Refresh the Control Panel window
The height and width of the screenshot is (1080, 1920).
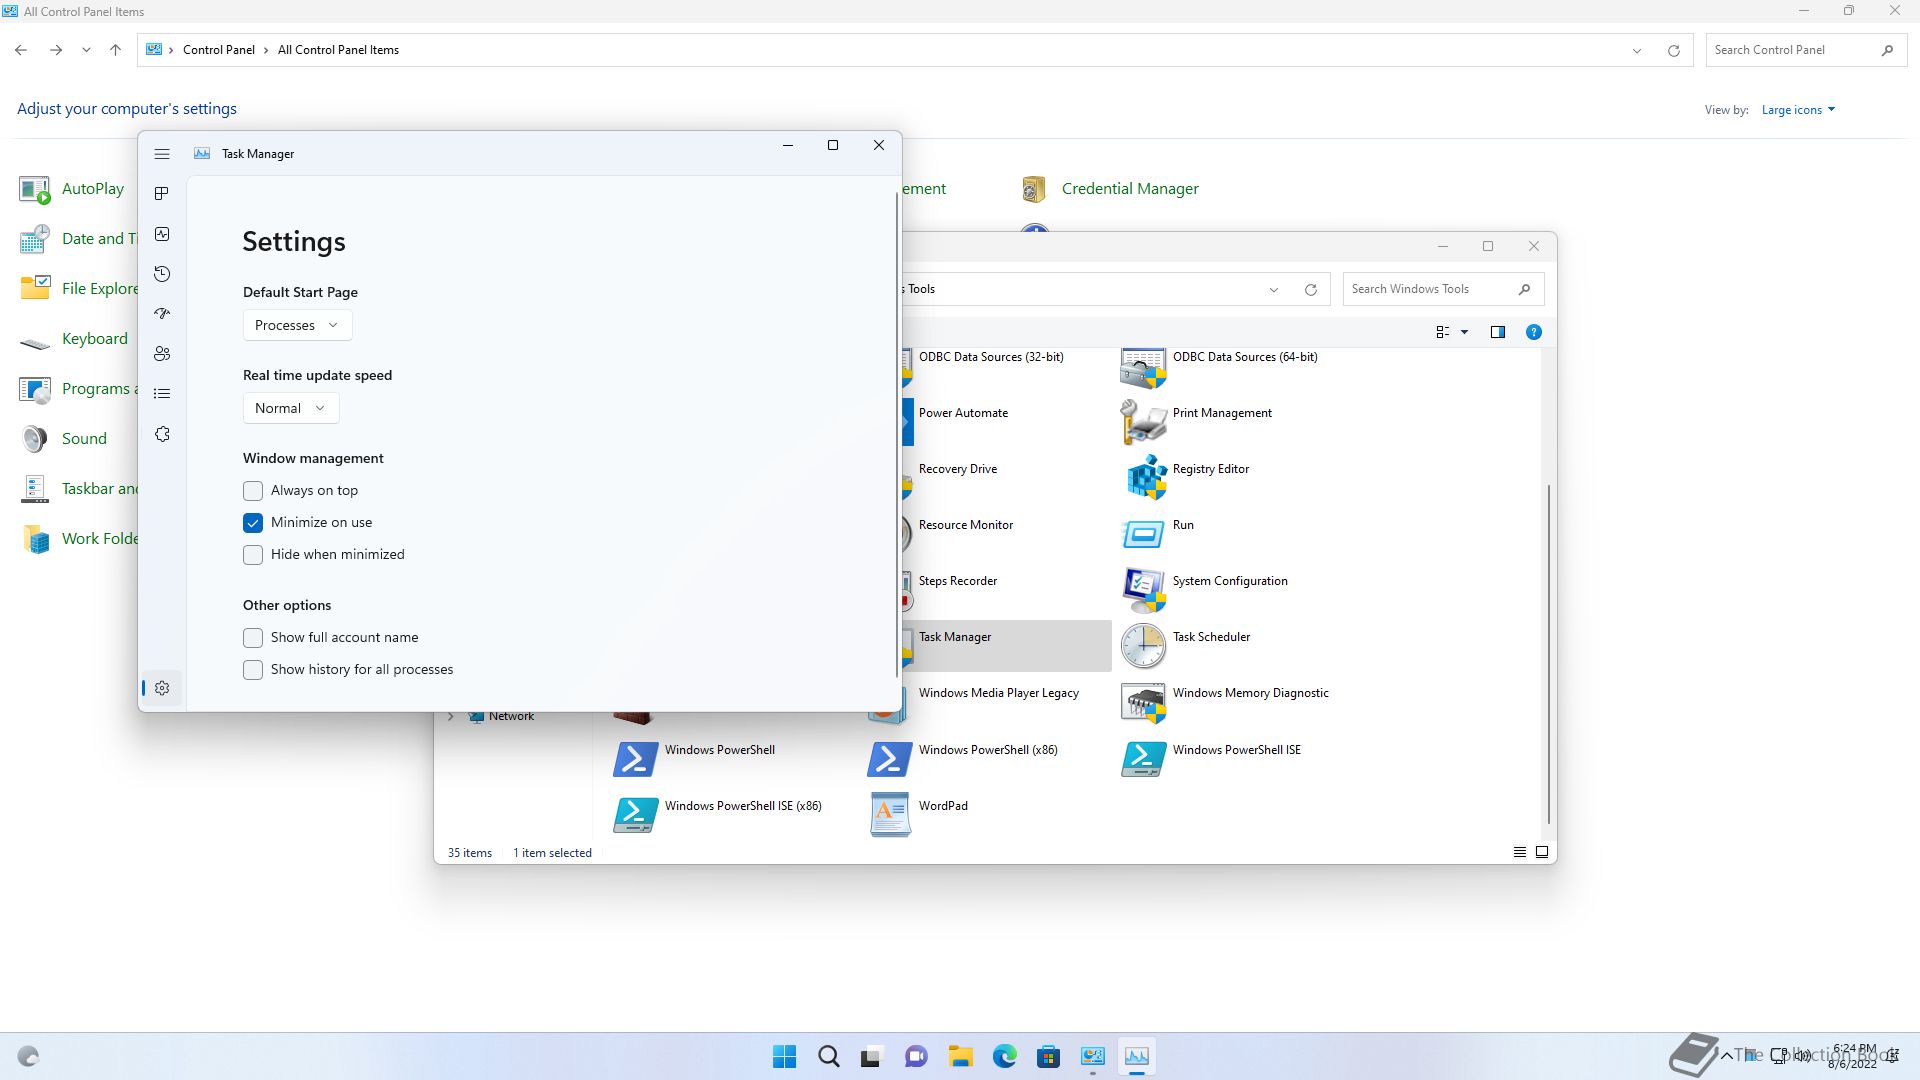click(1673, 50)
